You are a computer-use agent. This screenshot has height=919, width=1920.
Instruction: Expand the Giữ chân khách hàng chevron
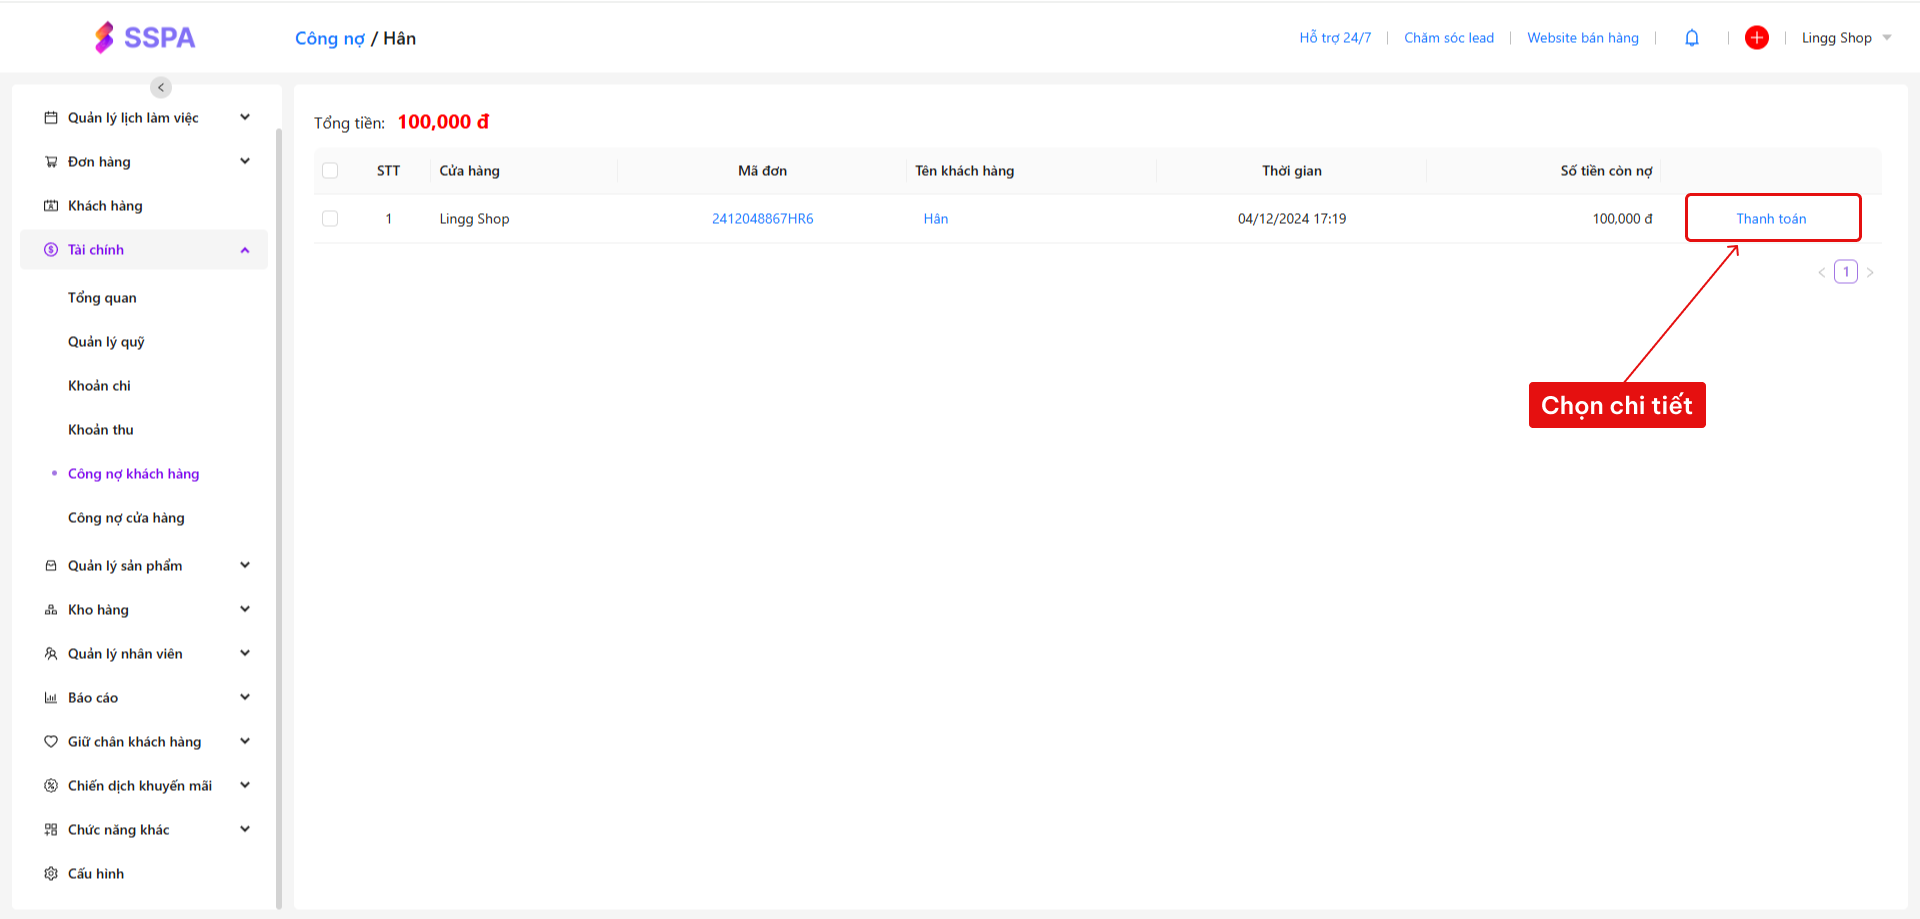pyautogui.click(x=245, y=741)
